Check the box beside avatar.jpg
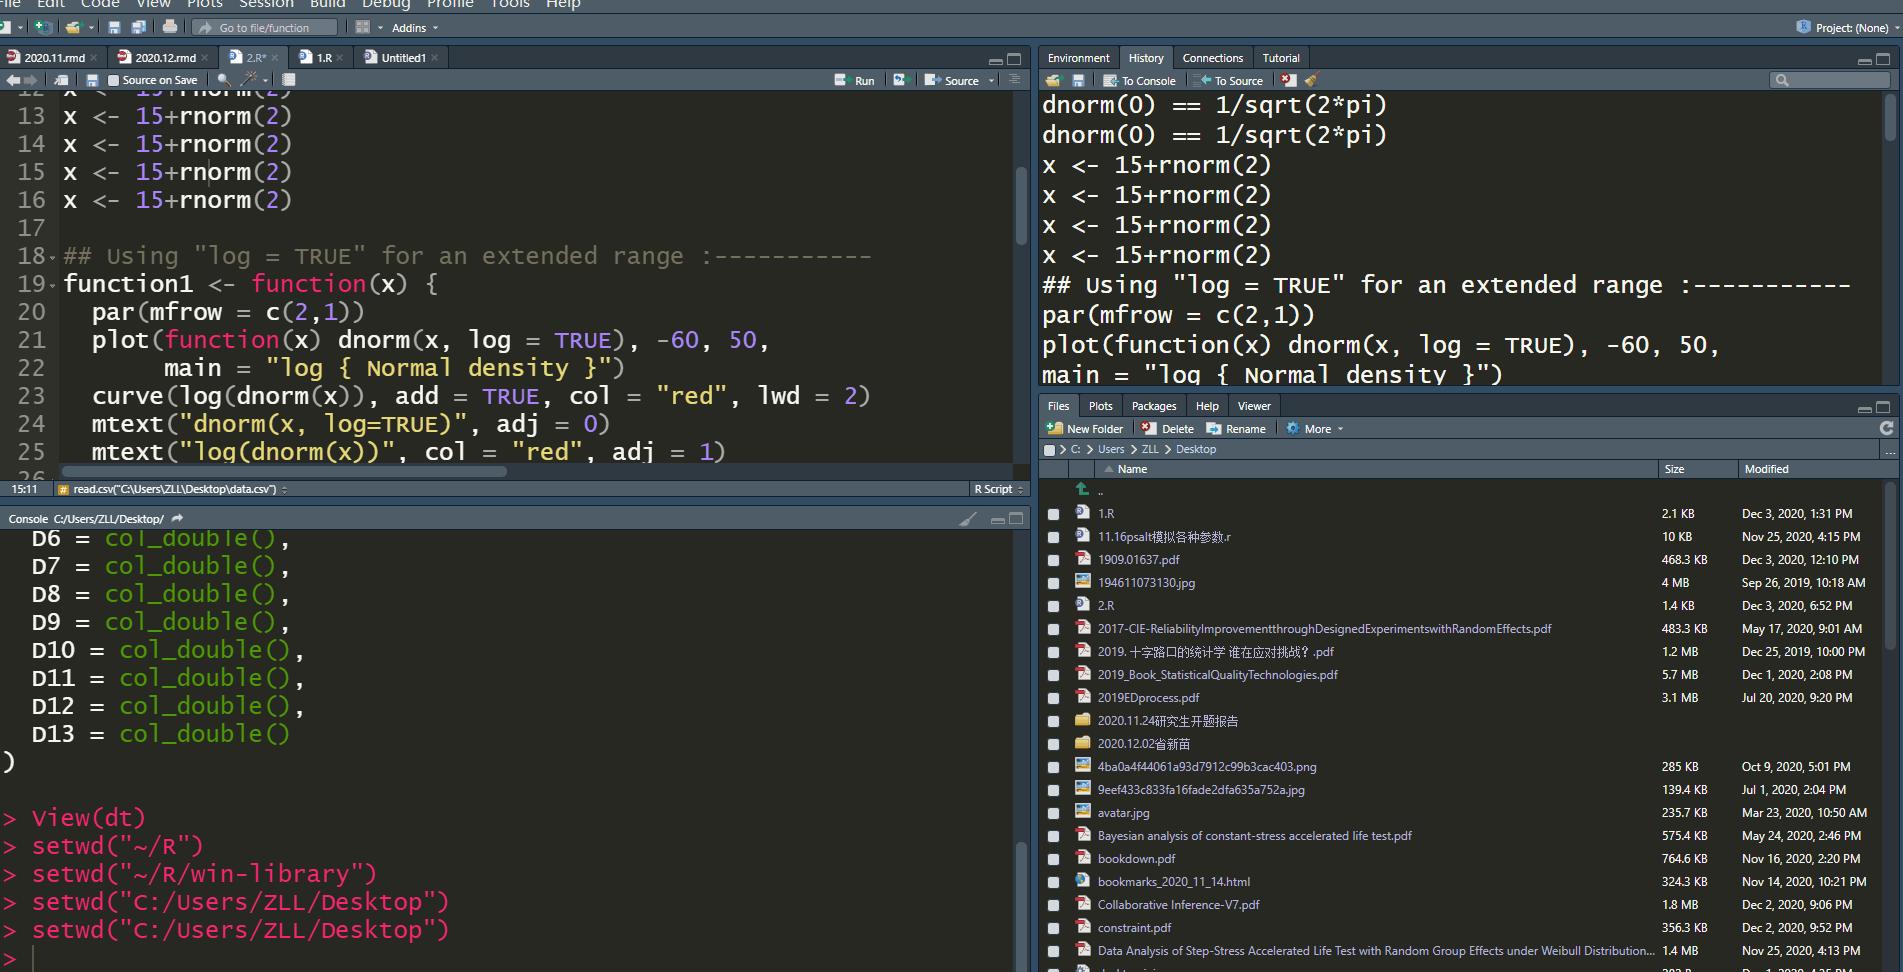The height and width of the screenshot is (972, 1903). coord(1053,813)
